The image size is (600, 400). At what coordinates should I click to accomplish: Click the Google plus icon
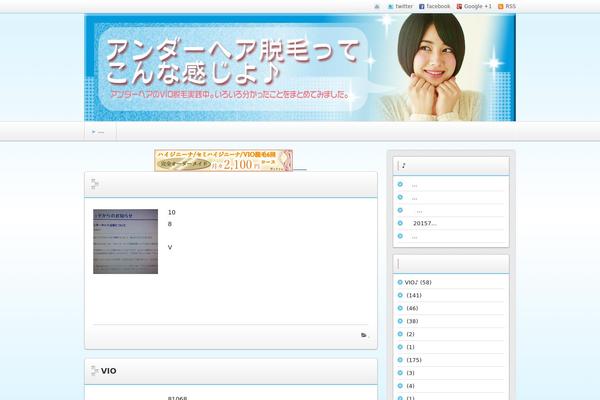tap(459, 7)
